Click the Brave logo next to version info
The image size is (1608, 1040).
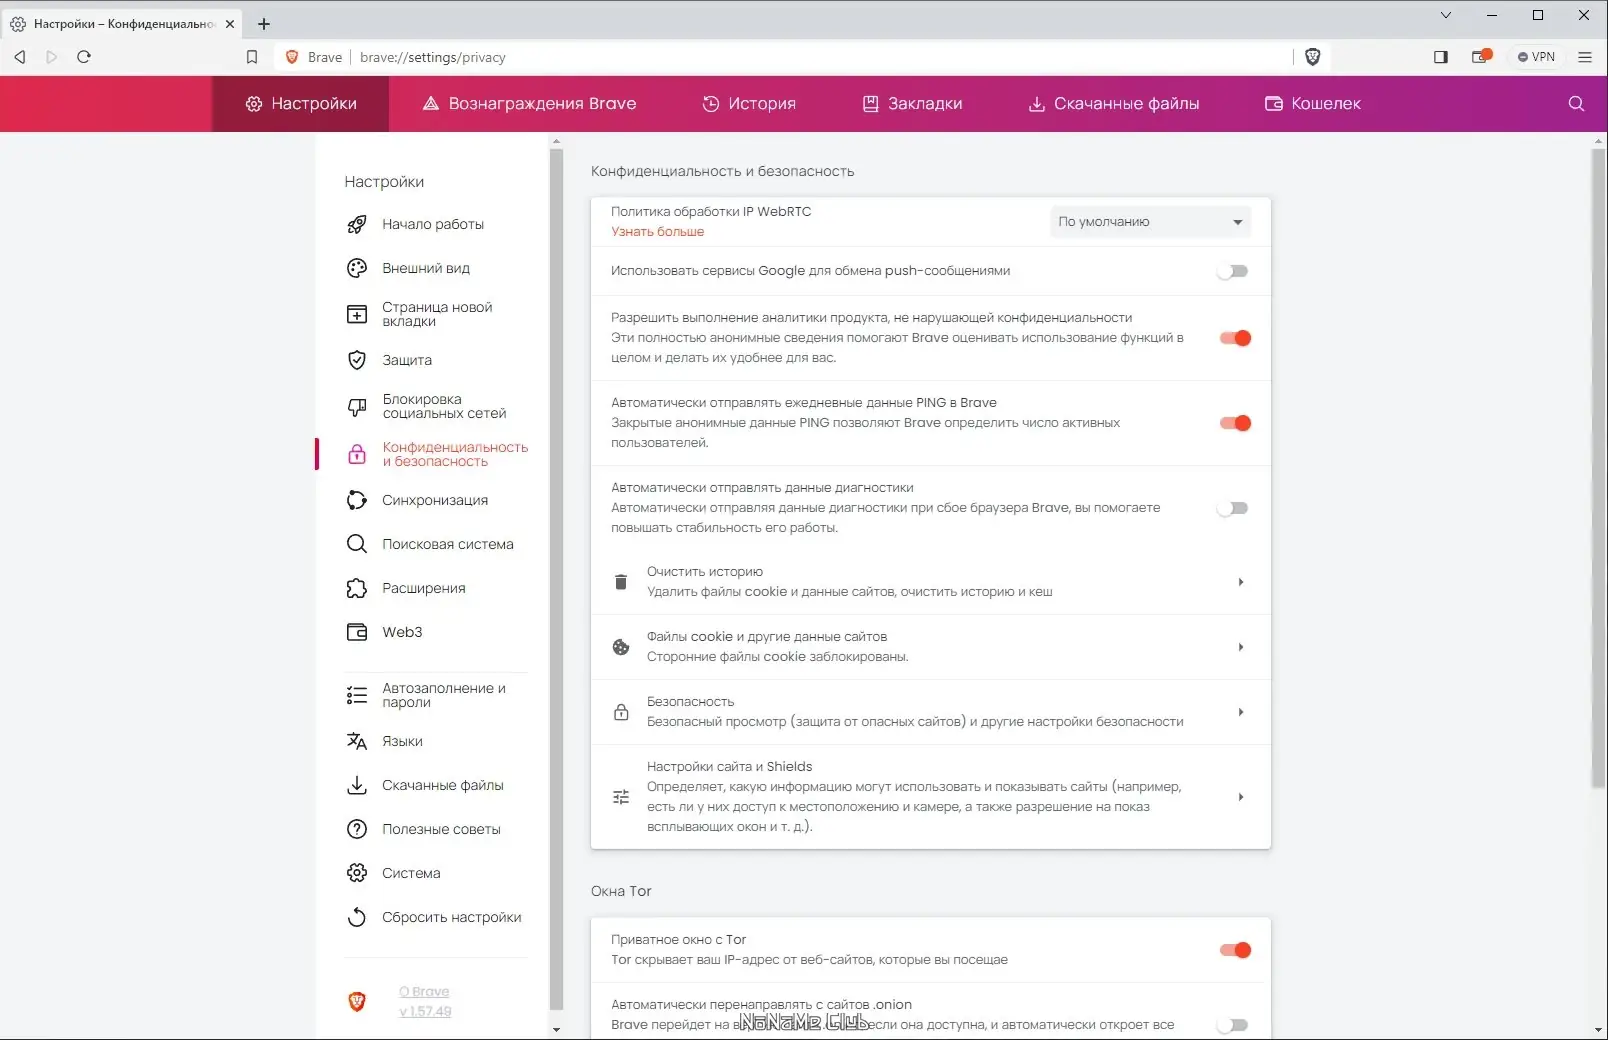tap(356, 1000)
